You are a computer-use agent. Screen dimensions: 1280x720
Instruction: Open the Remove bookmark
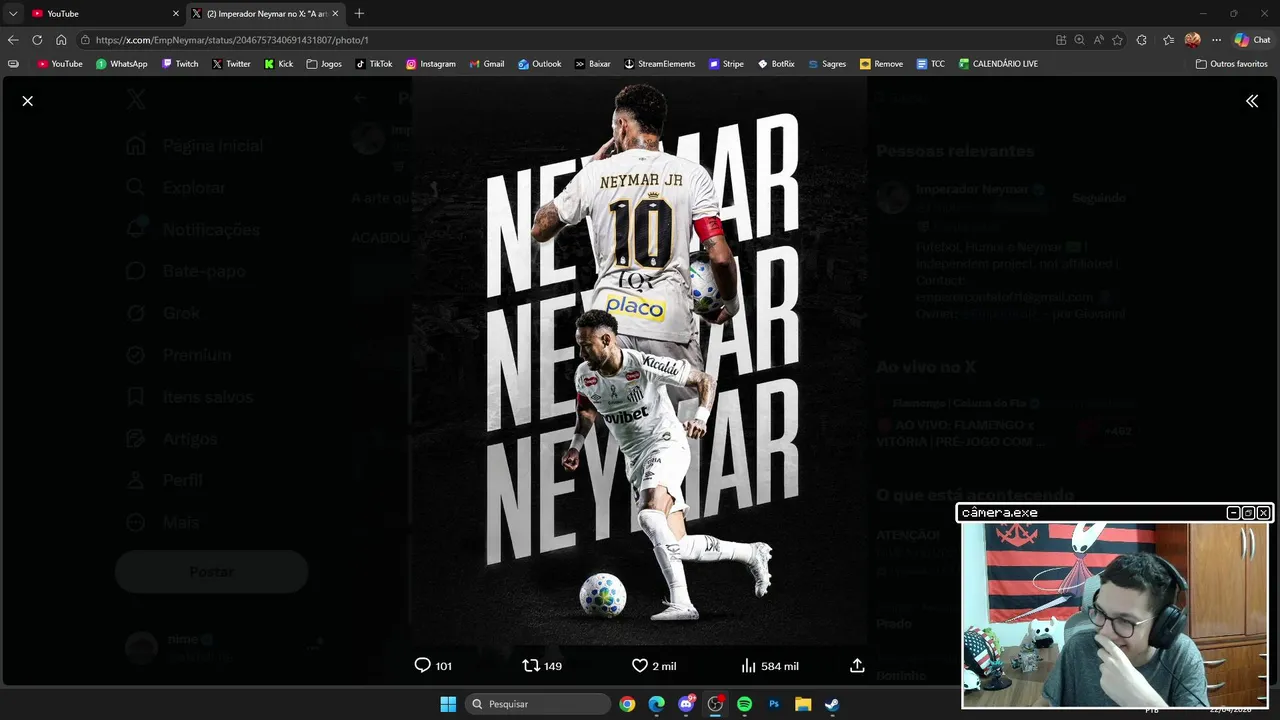881,63
